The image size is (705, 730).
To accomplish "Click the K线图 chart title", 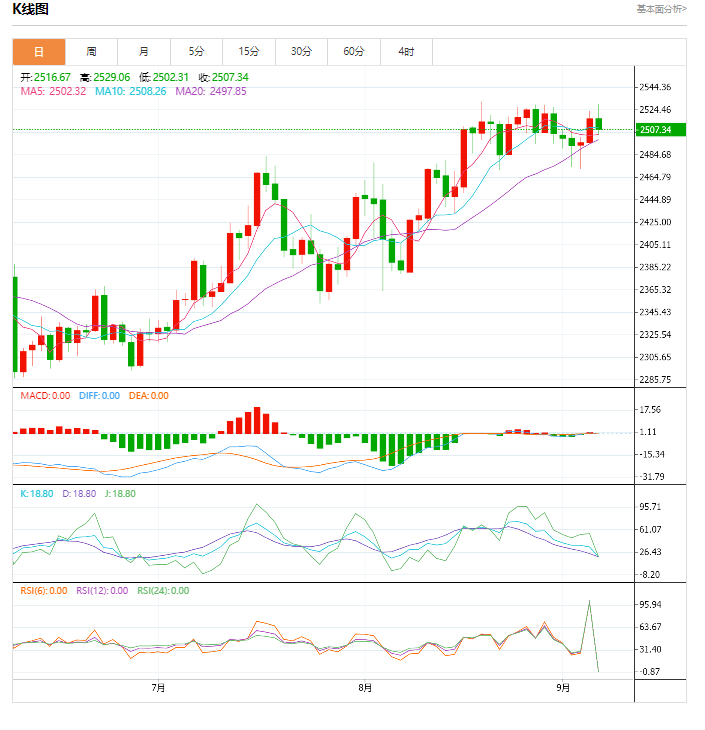I will tap(31, 9).
